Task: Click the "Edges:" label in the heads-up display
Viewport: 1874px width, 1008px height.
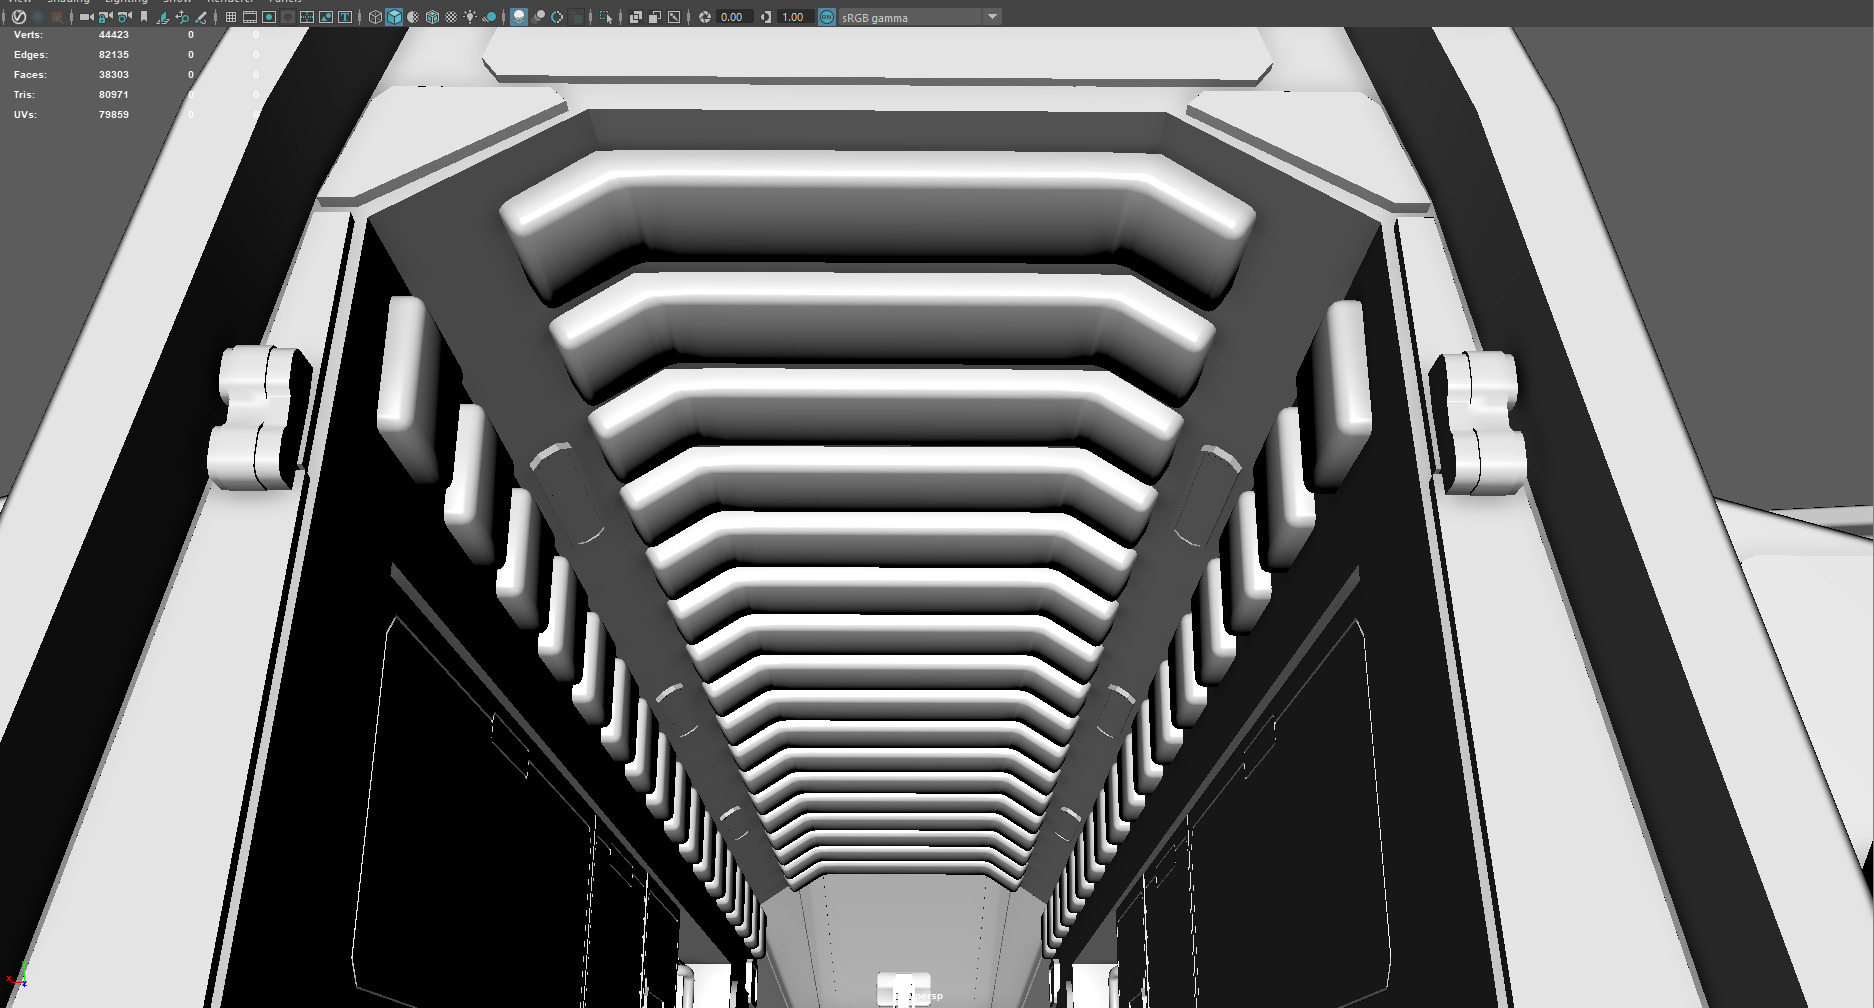Action: [31, 55]
